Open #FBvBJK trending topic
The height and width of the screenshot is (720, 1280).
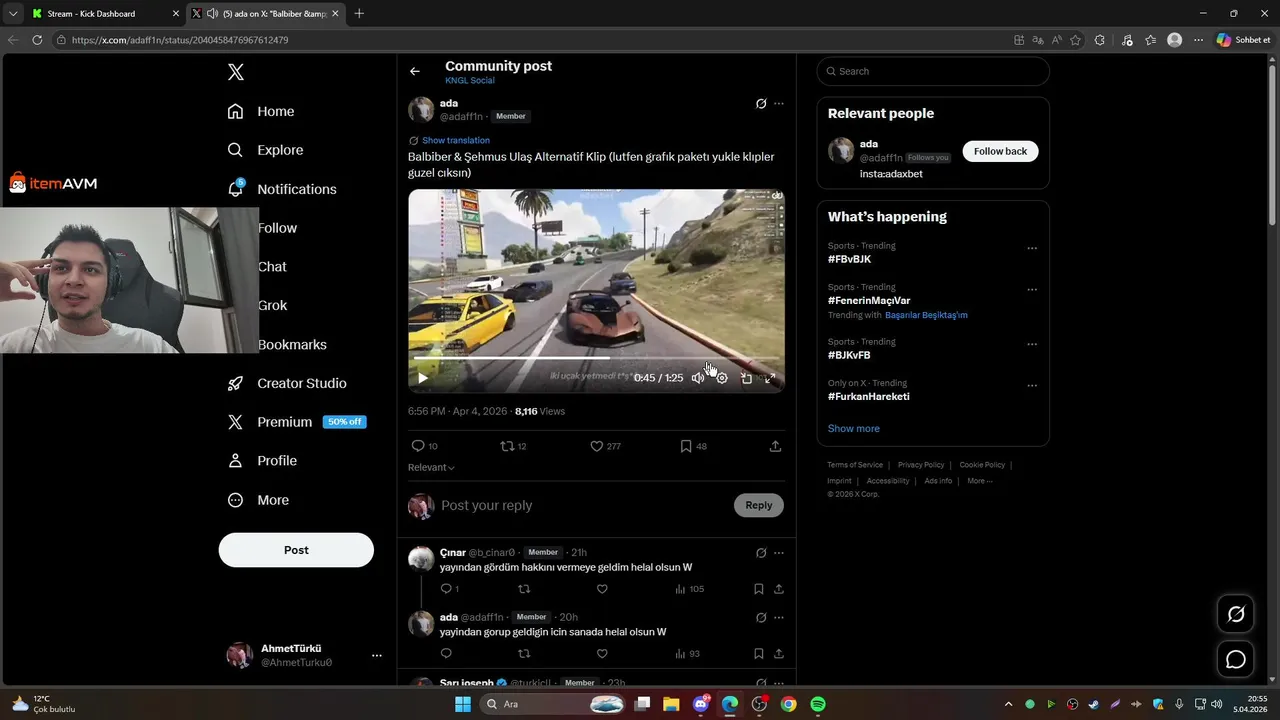[849, 259]
